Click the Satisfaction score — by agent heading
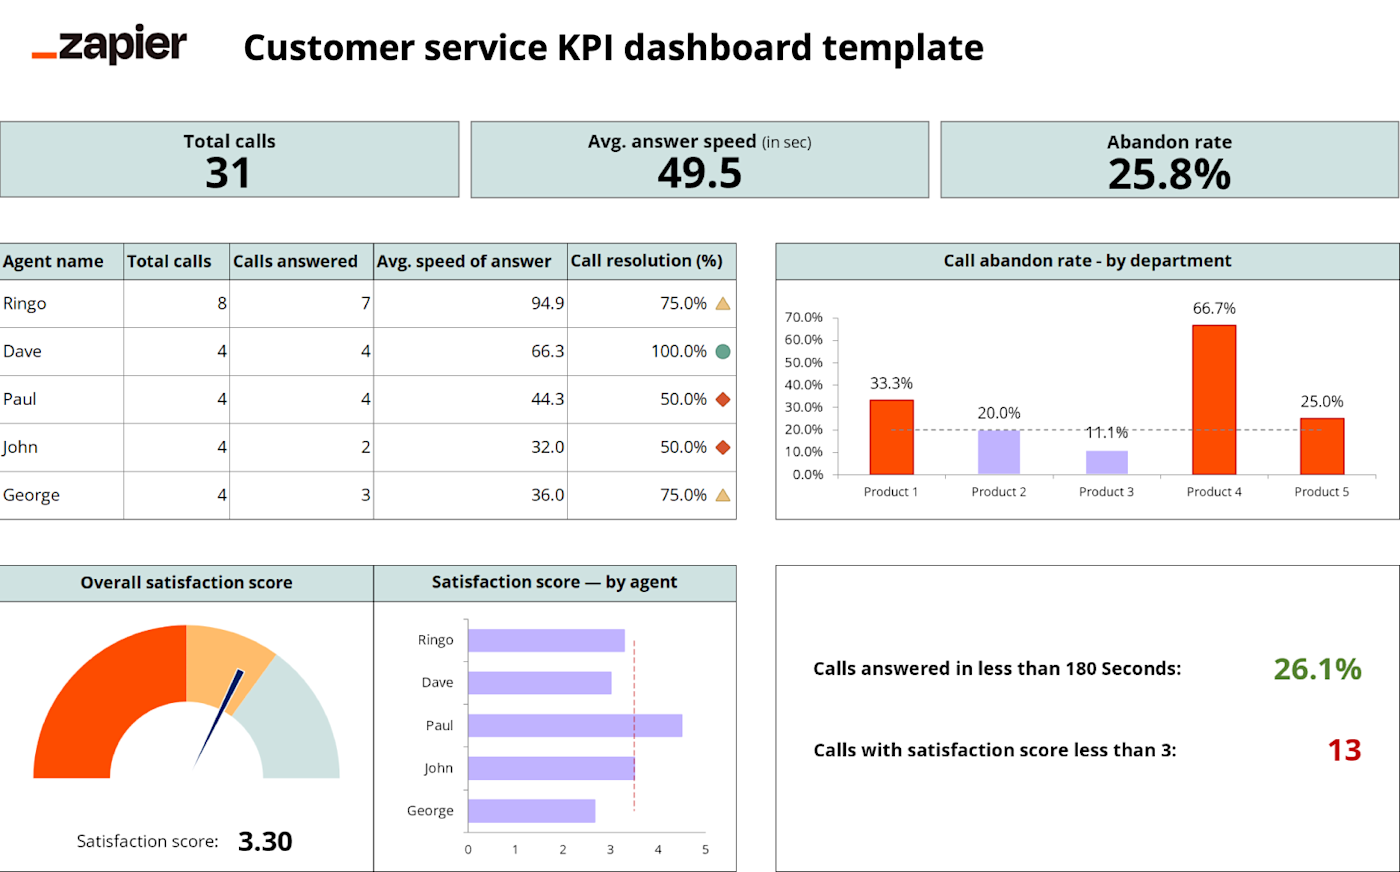 pyautogui.click(x=554, y=582)
